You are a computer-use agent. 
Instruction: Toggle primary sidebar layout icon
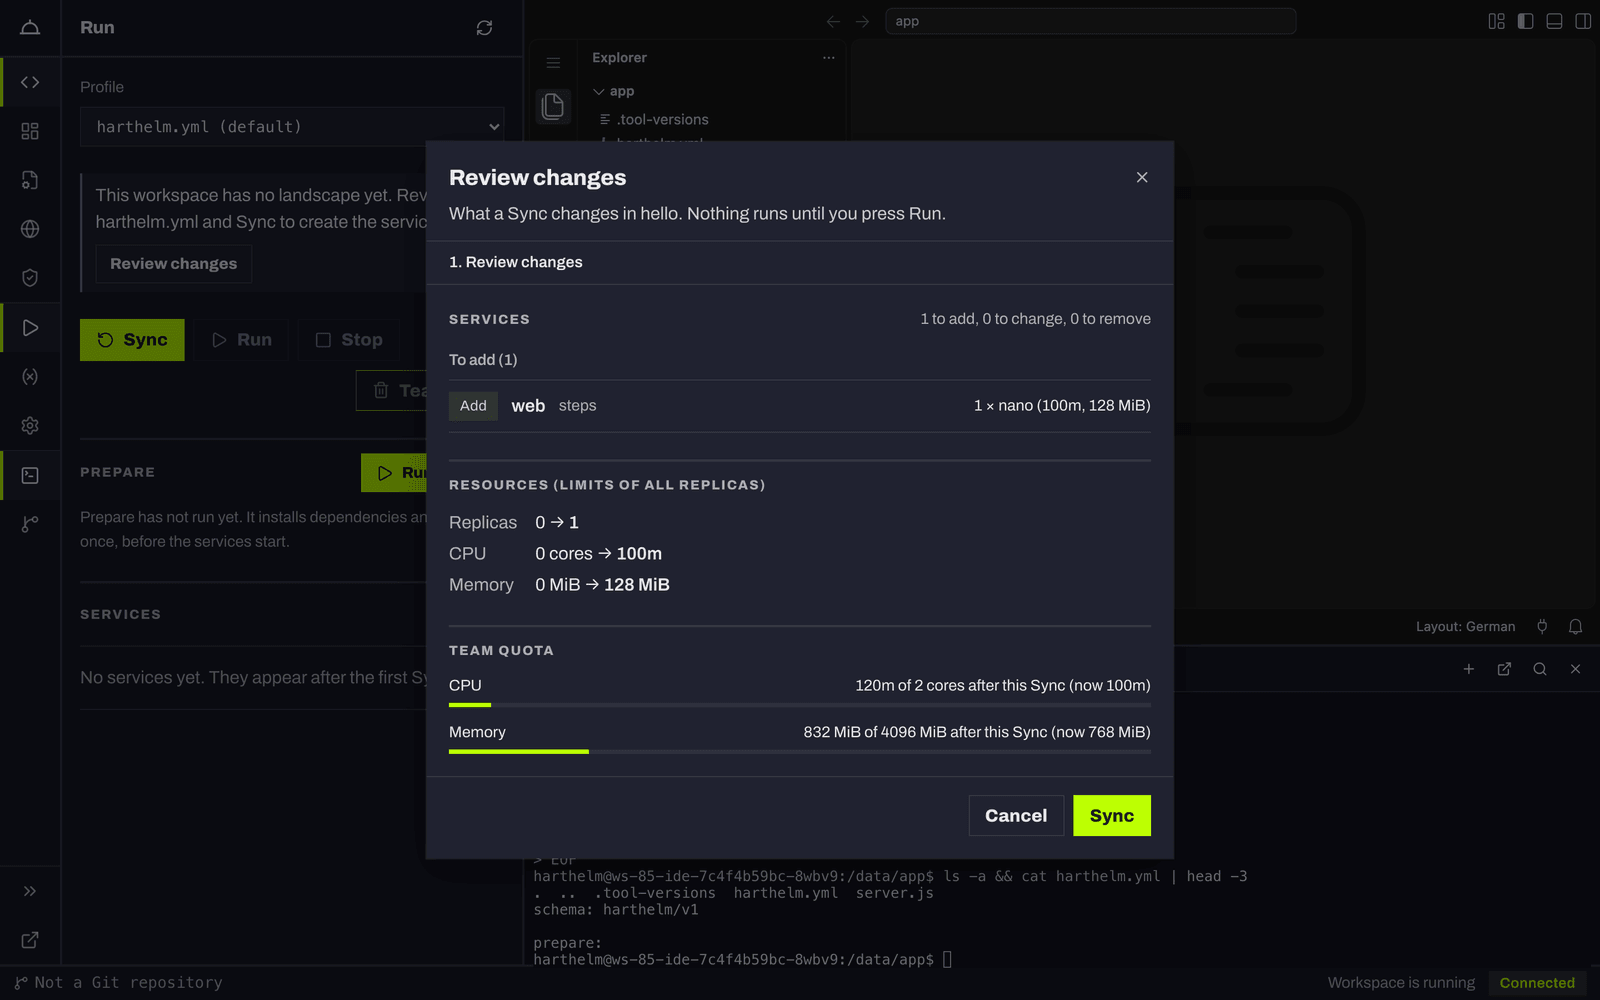1525,21
